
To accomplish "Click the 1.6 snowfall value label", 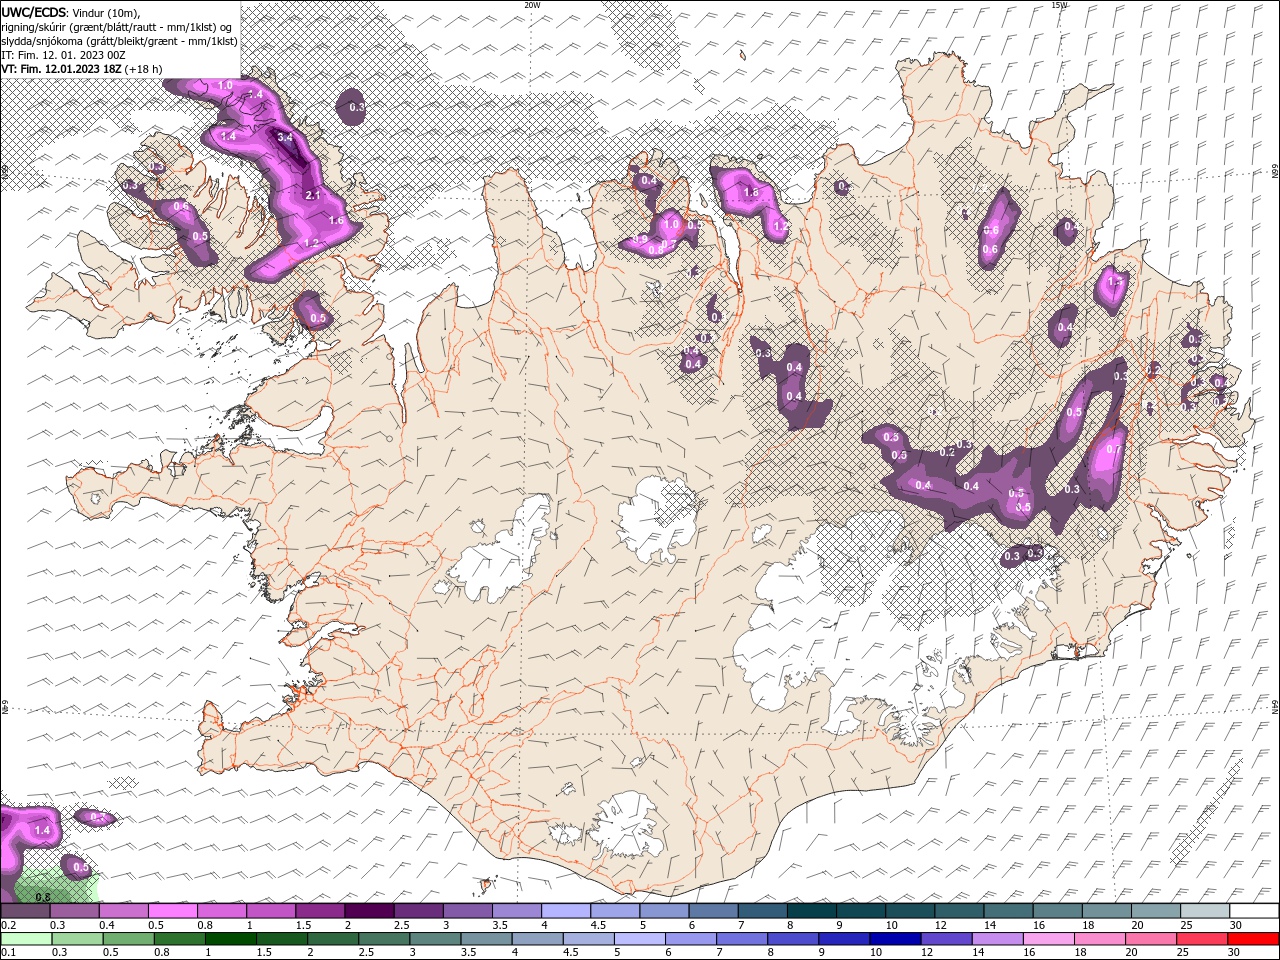I will click(336, 220).
